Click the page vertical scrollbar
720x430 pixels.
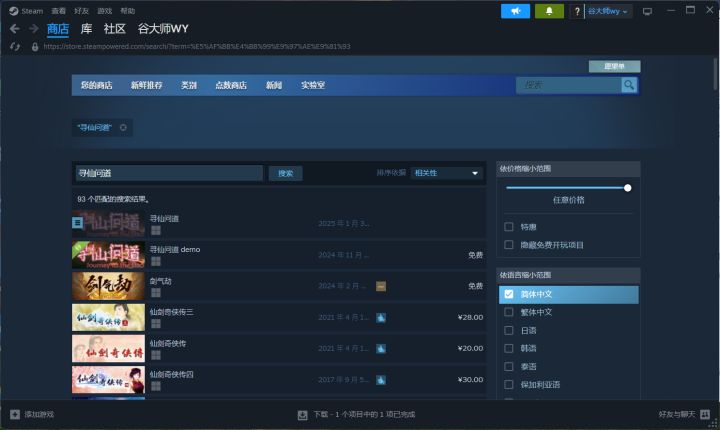(x=715, y=74)
